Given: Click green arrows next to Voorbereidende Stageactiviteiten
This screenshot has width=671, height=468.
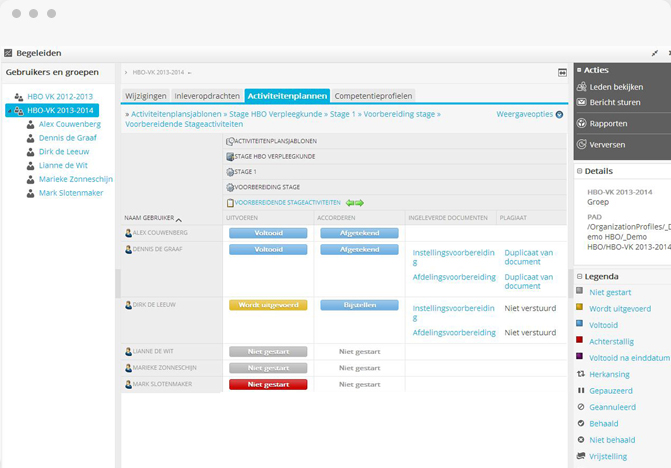Looking at the screenshot, I should click(x=355, y=203).
